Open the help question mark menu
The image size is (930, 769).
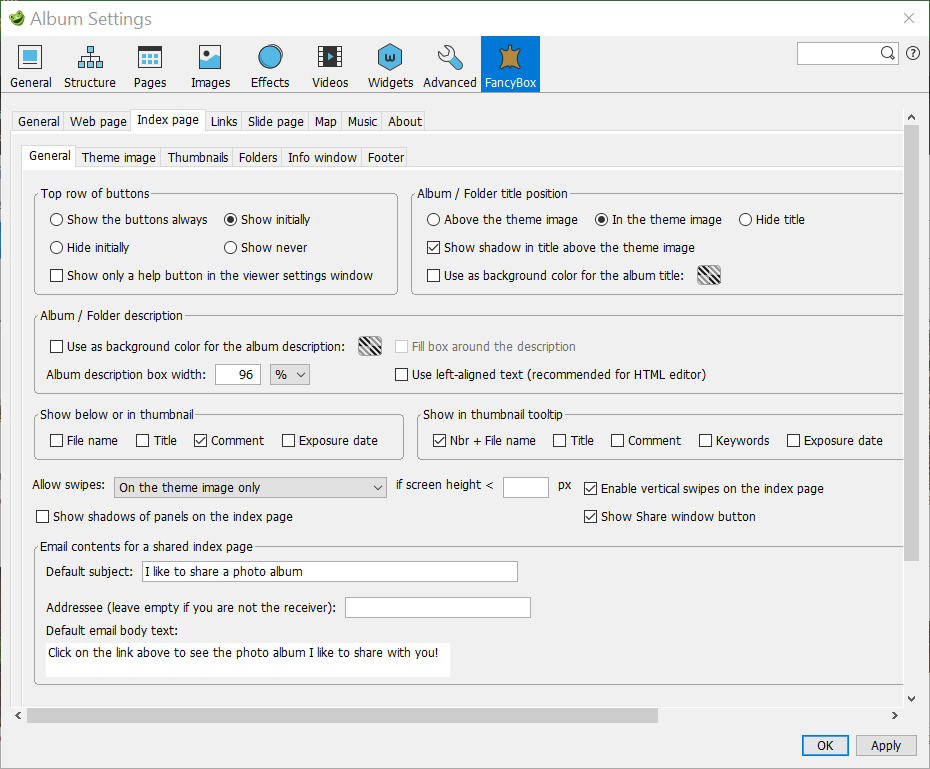(912, 53)
